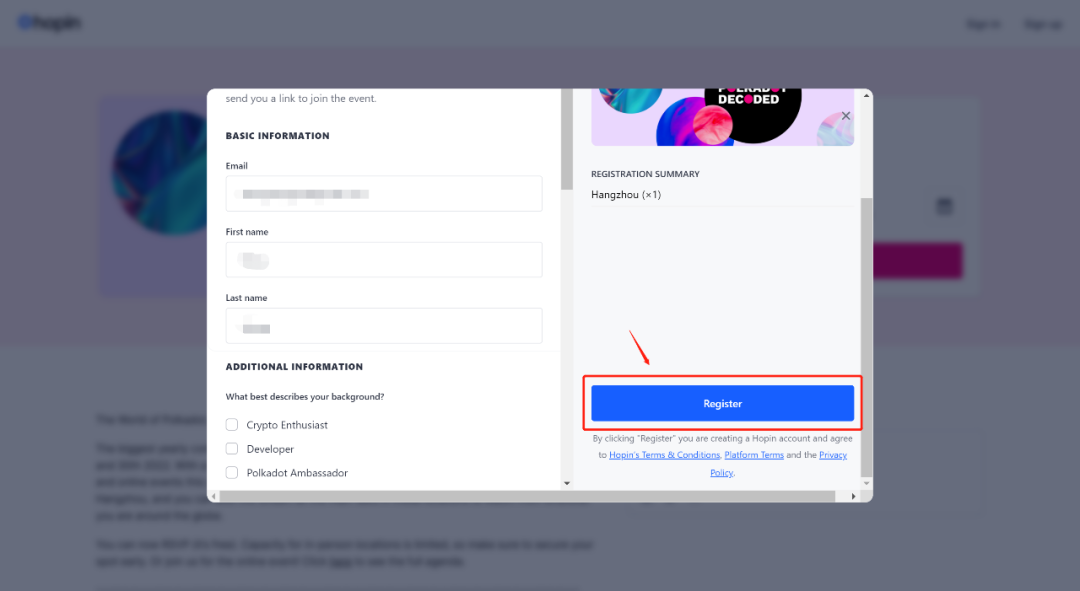Check the Developer checkbox
Screen dimensions: 1080x591
[232, 448]
